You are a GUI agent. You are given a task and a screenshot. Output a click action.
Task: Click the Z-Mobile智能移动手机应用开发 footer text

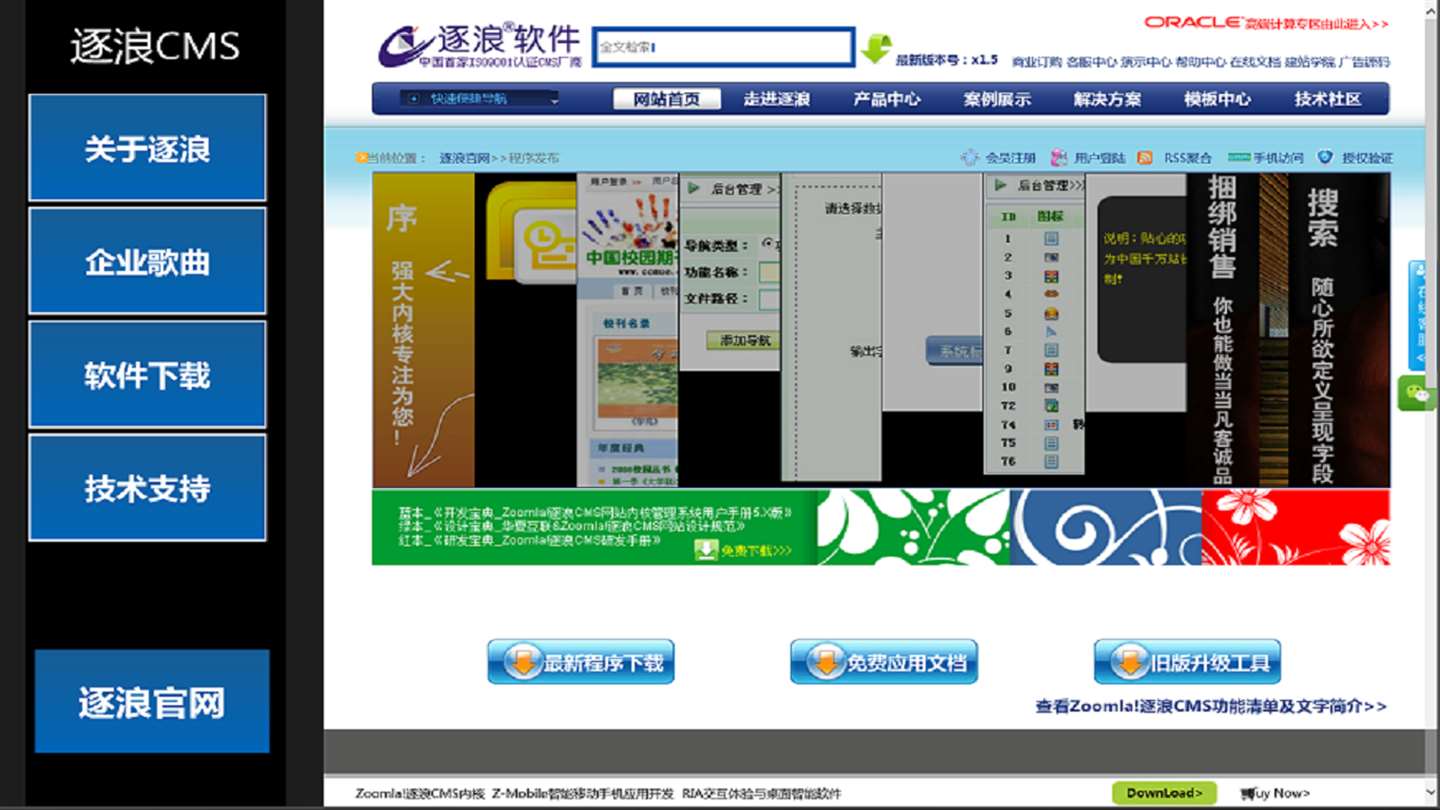point(583,794)
